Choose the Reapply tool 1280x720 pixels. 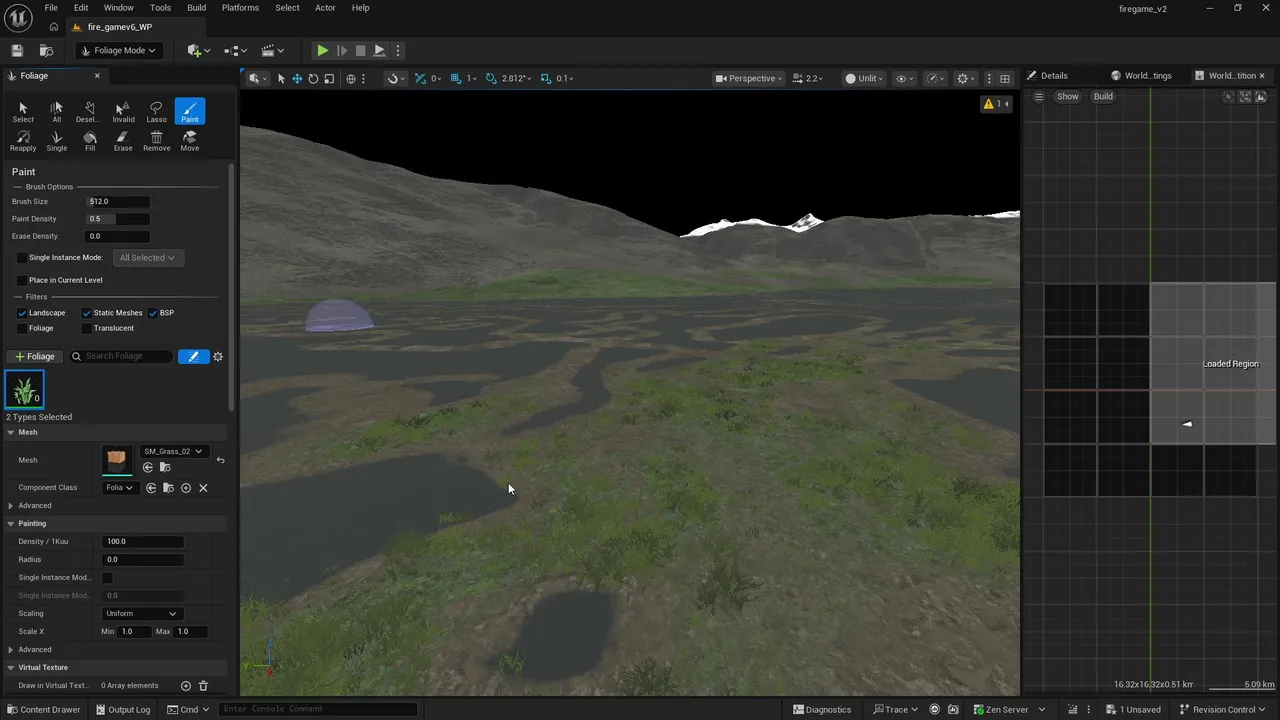[x=23, y=141]
